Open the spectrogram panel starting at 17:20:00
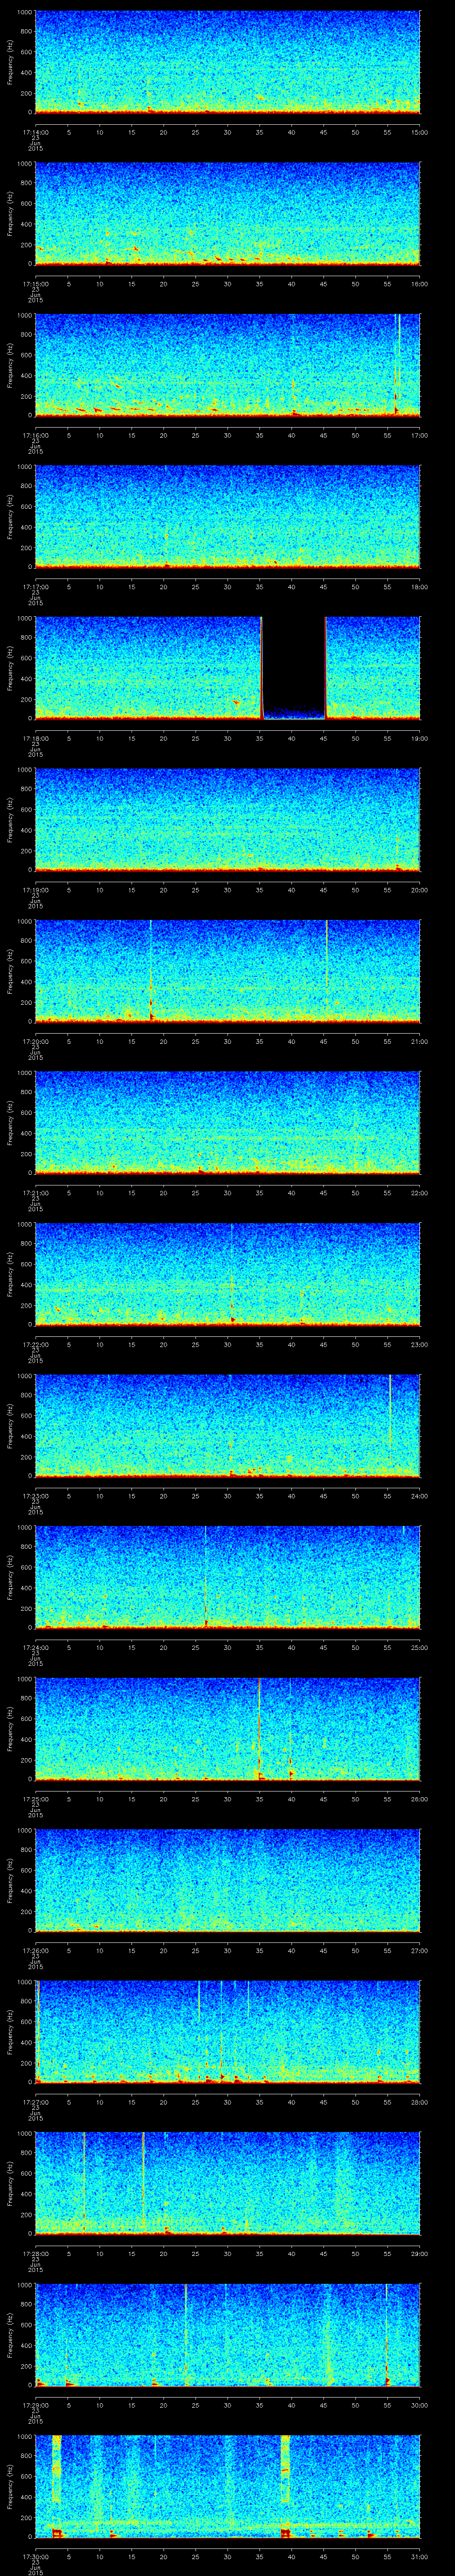The height and width of the screenshot is (2576, 455). click(228, 971)
